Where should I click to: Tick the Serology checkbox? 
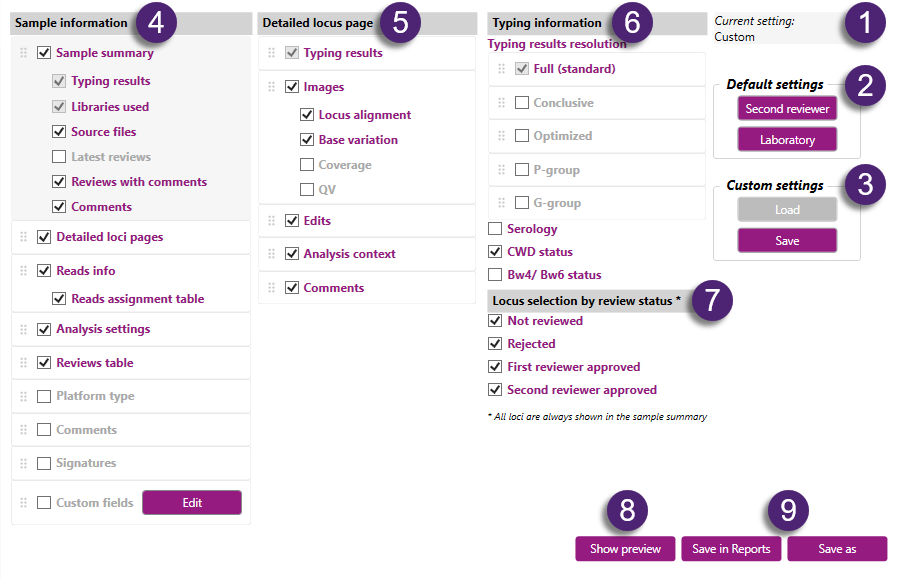click(495, 230)
